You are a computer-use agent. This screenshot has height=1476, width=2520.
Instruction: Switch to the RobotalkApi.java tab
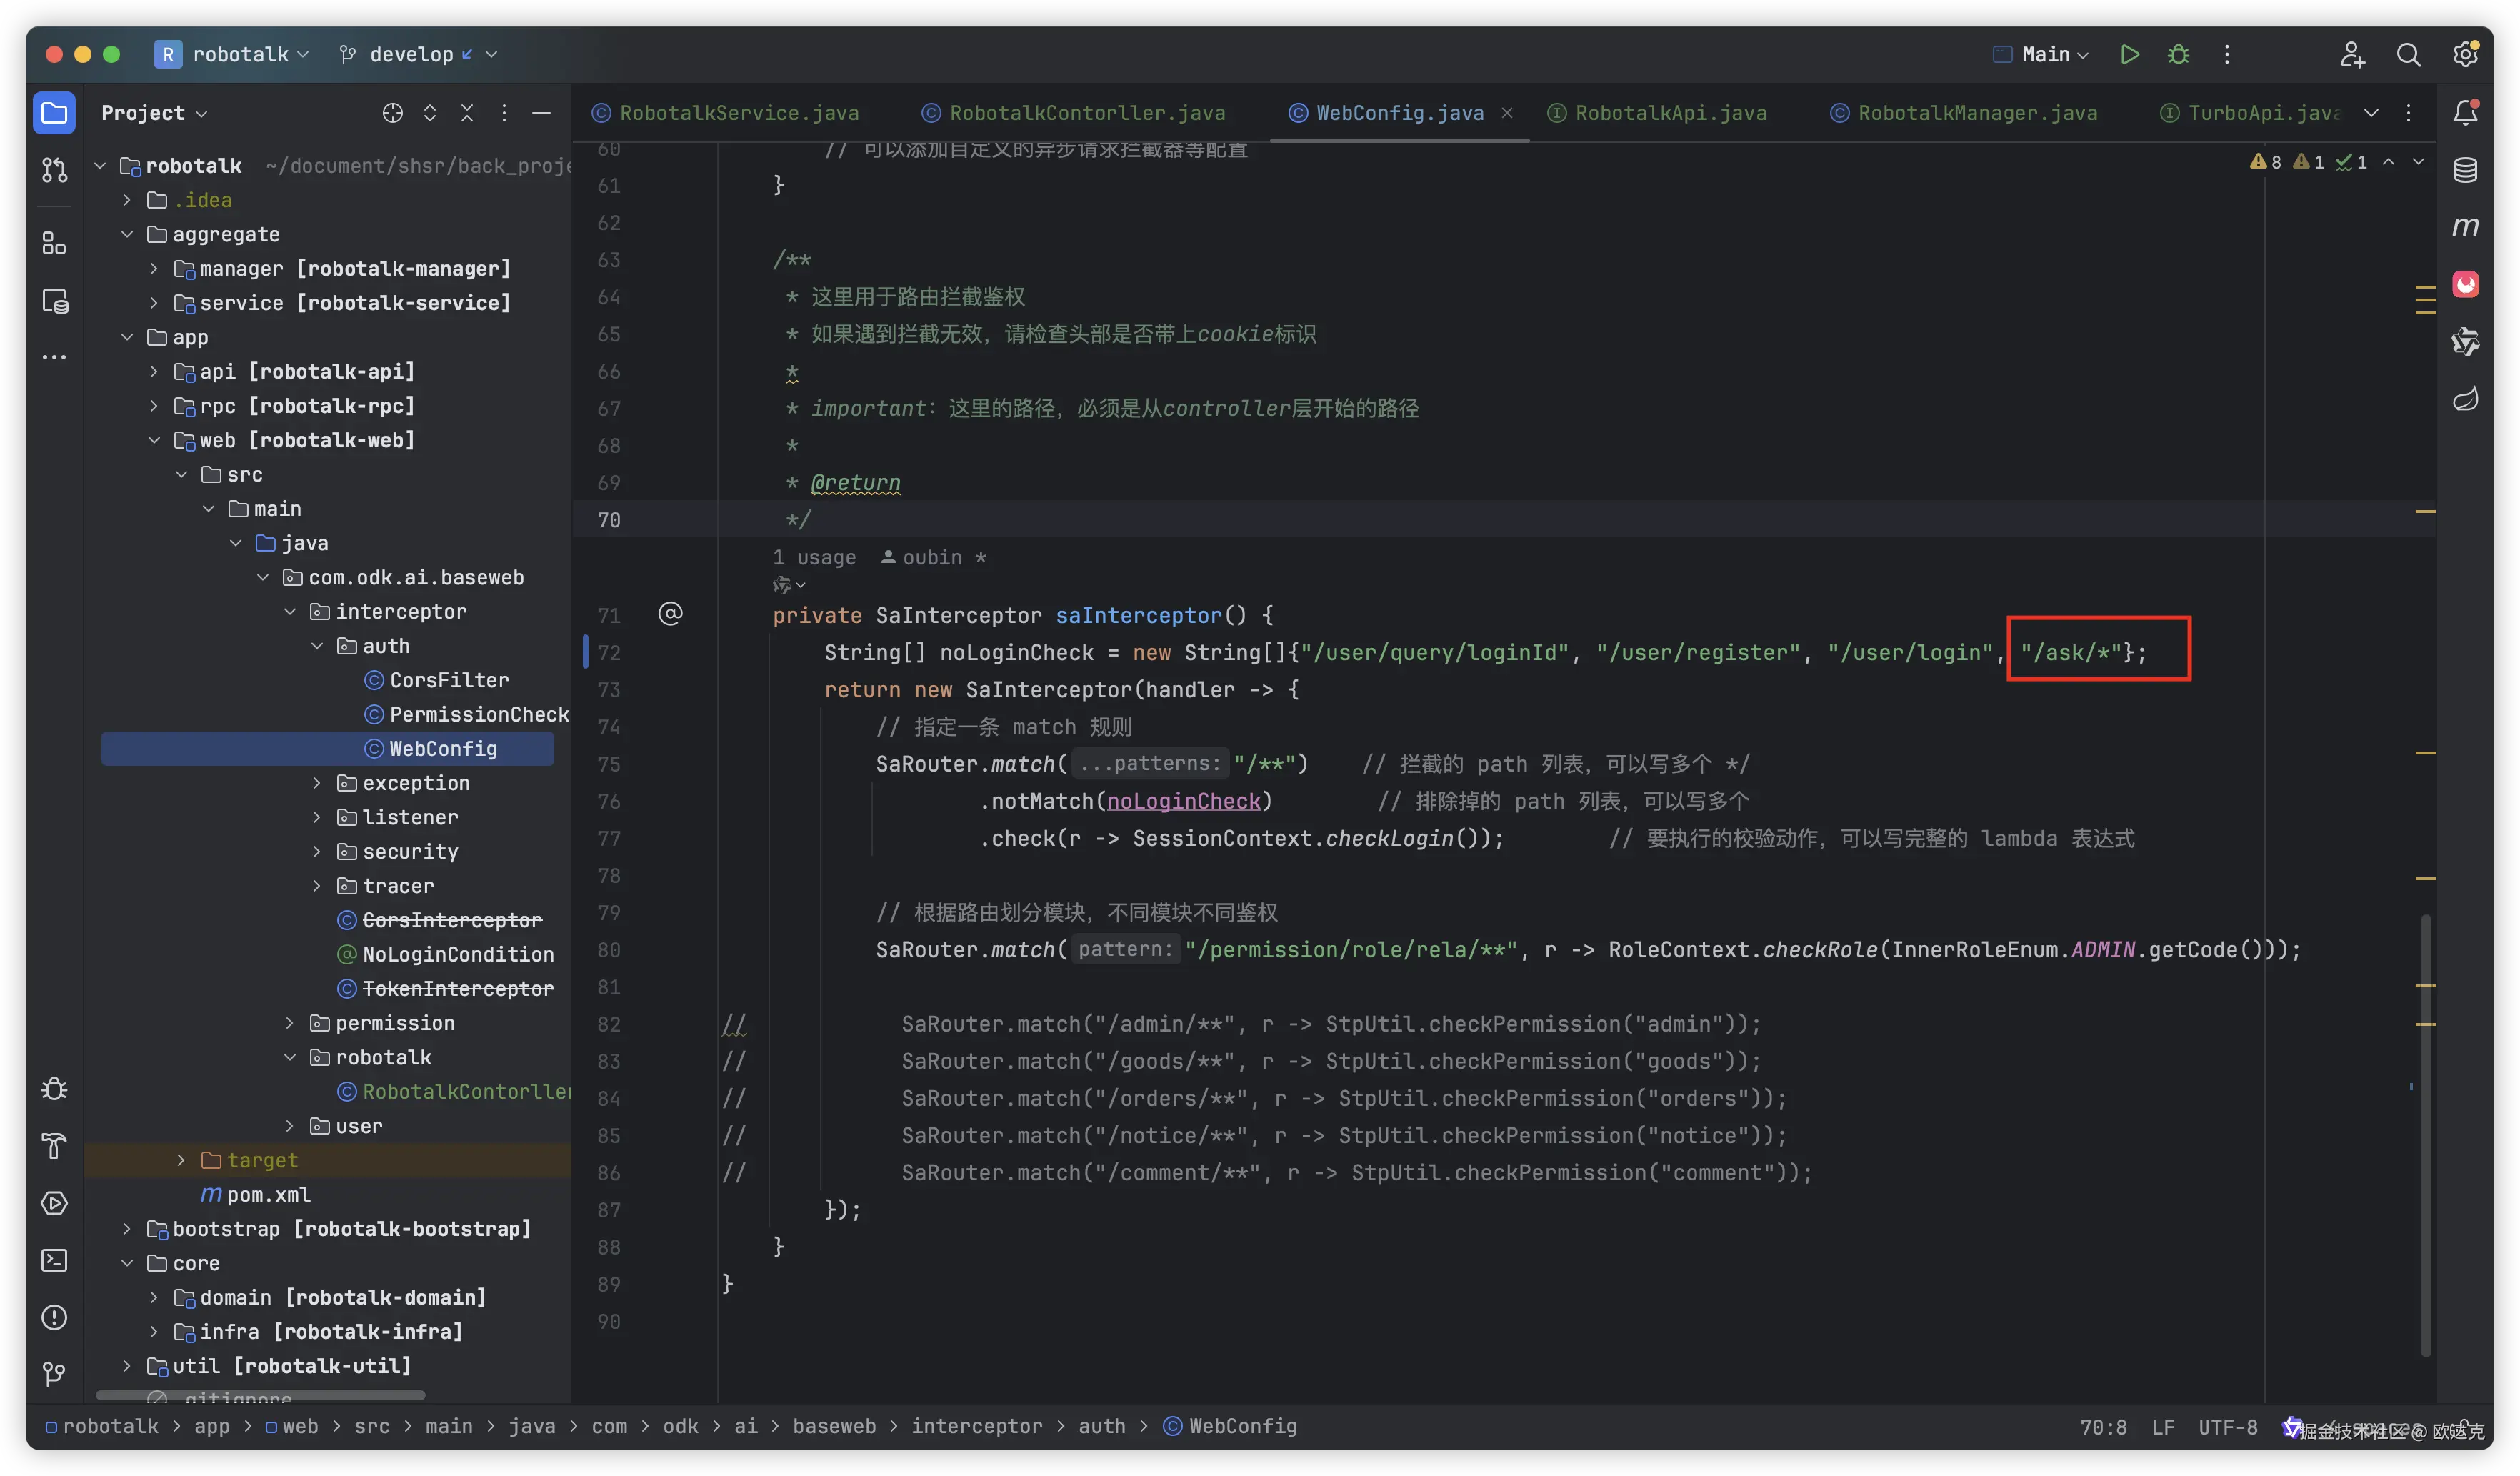(1670, 113)
